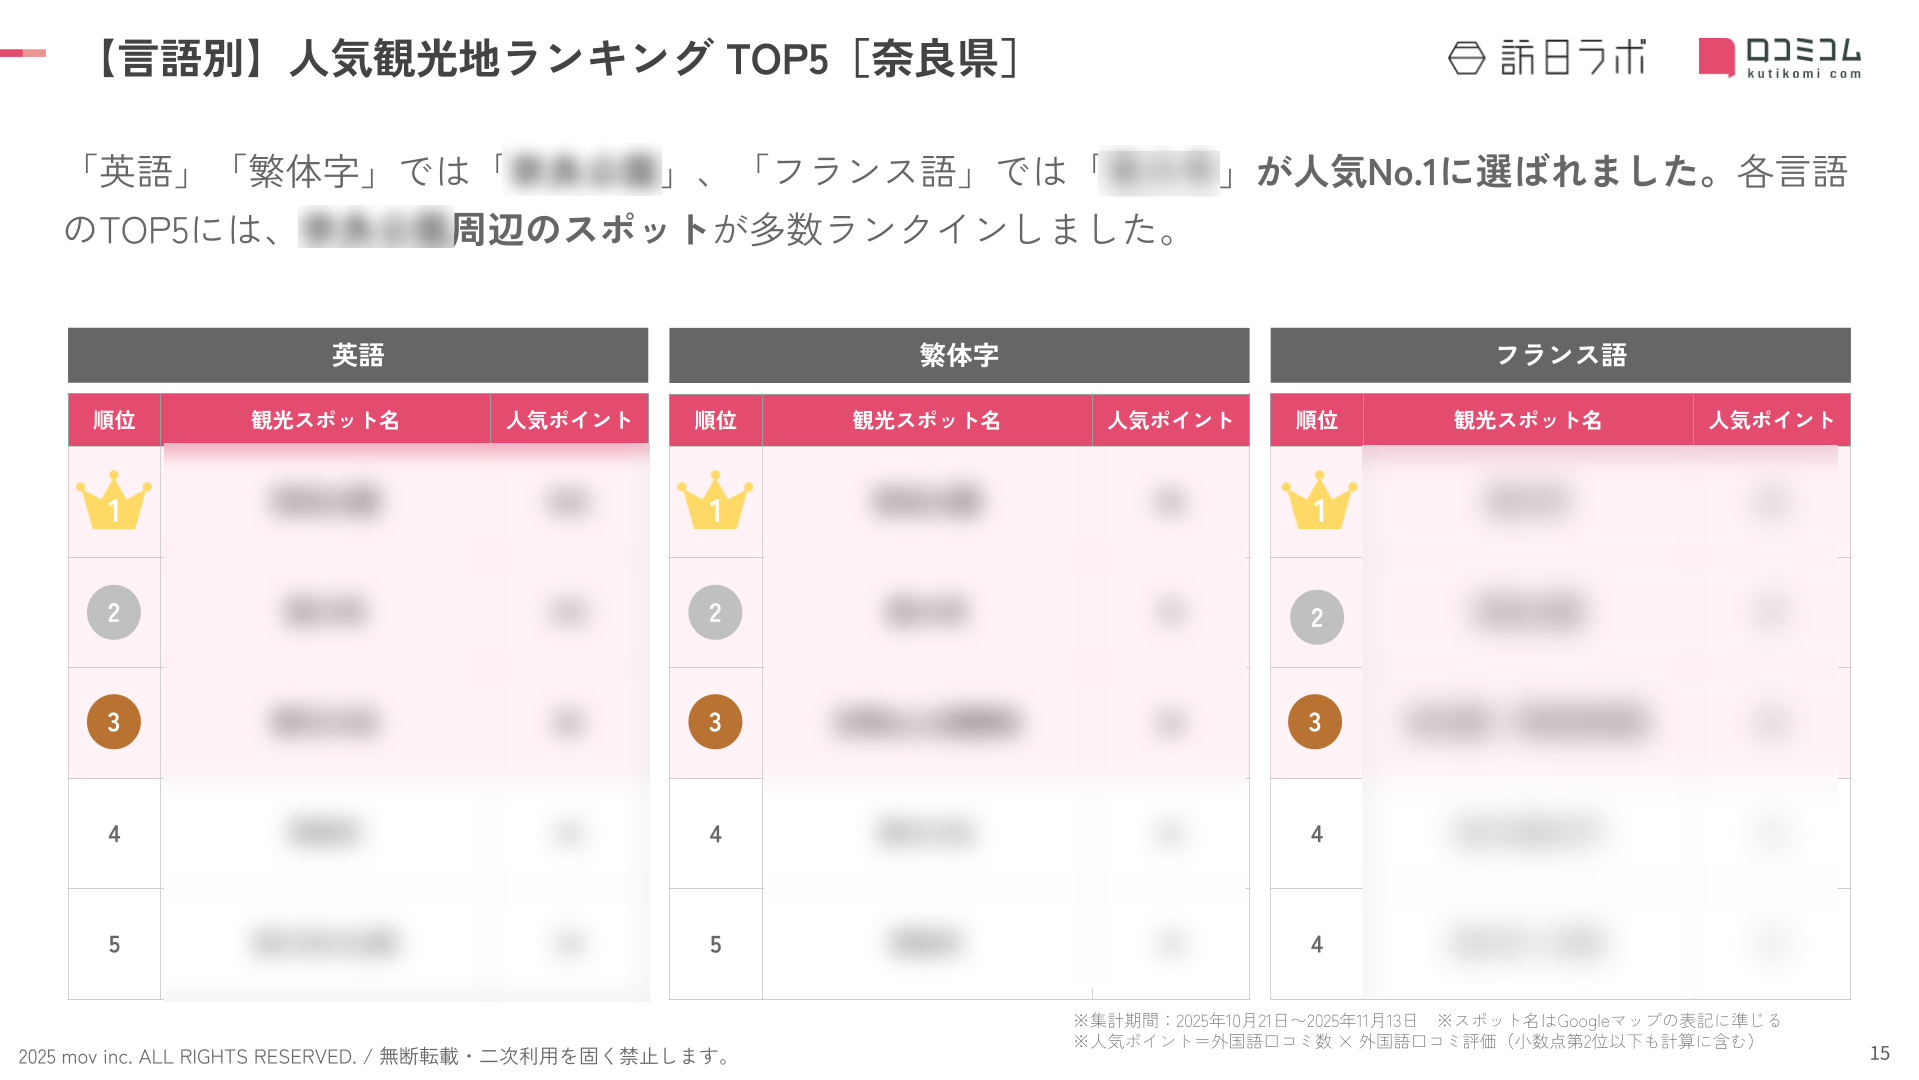This screenshot has height=1080, width=1919.
Task: Click the red accent bar beside title
Action: [x=23, y=53]
